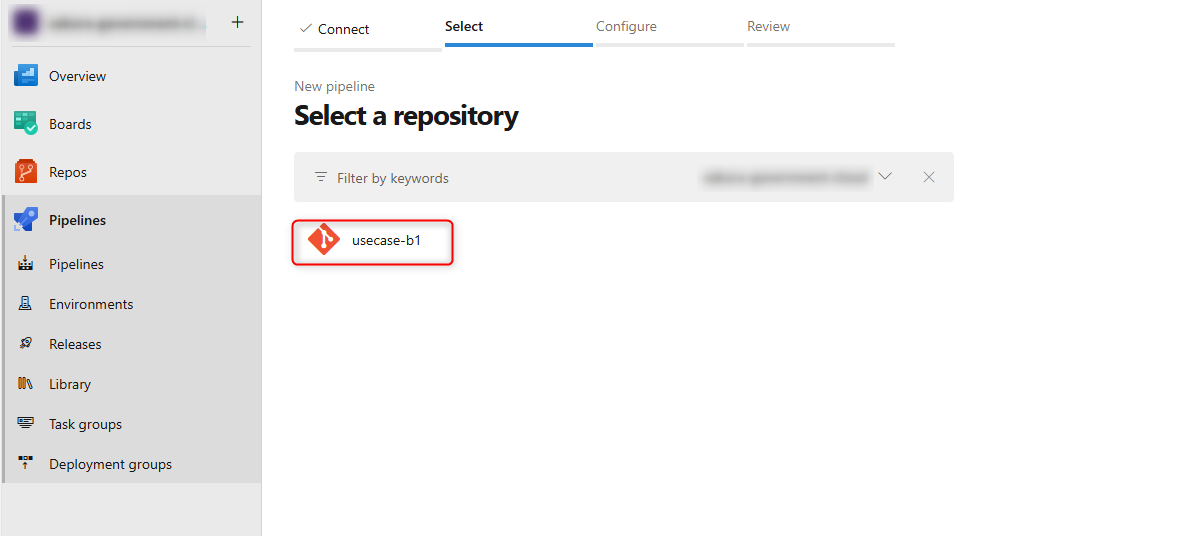Click the plus icon to add new item
This screenshot has width=1194, height=536.
pos(238,22)
